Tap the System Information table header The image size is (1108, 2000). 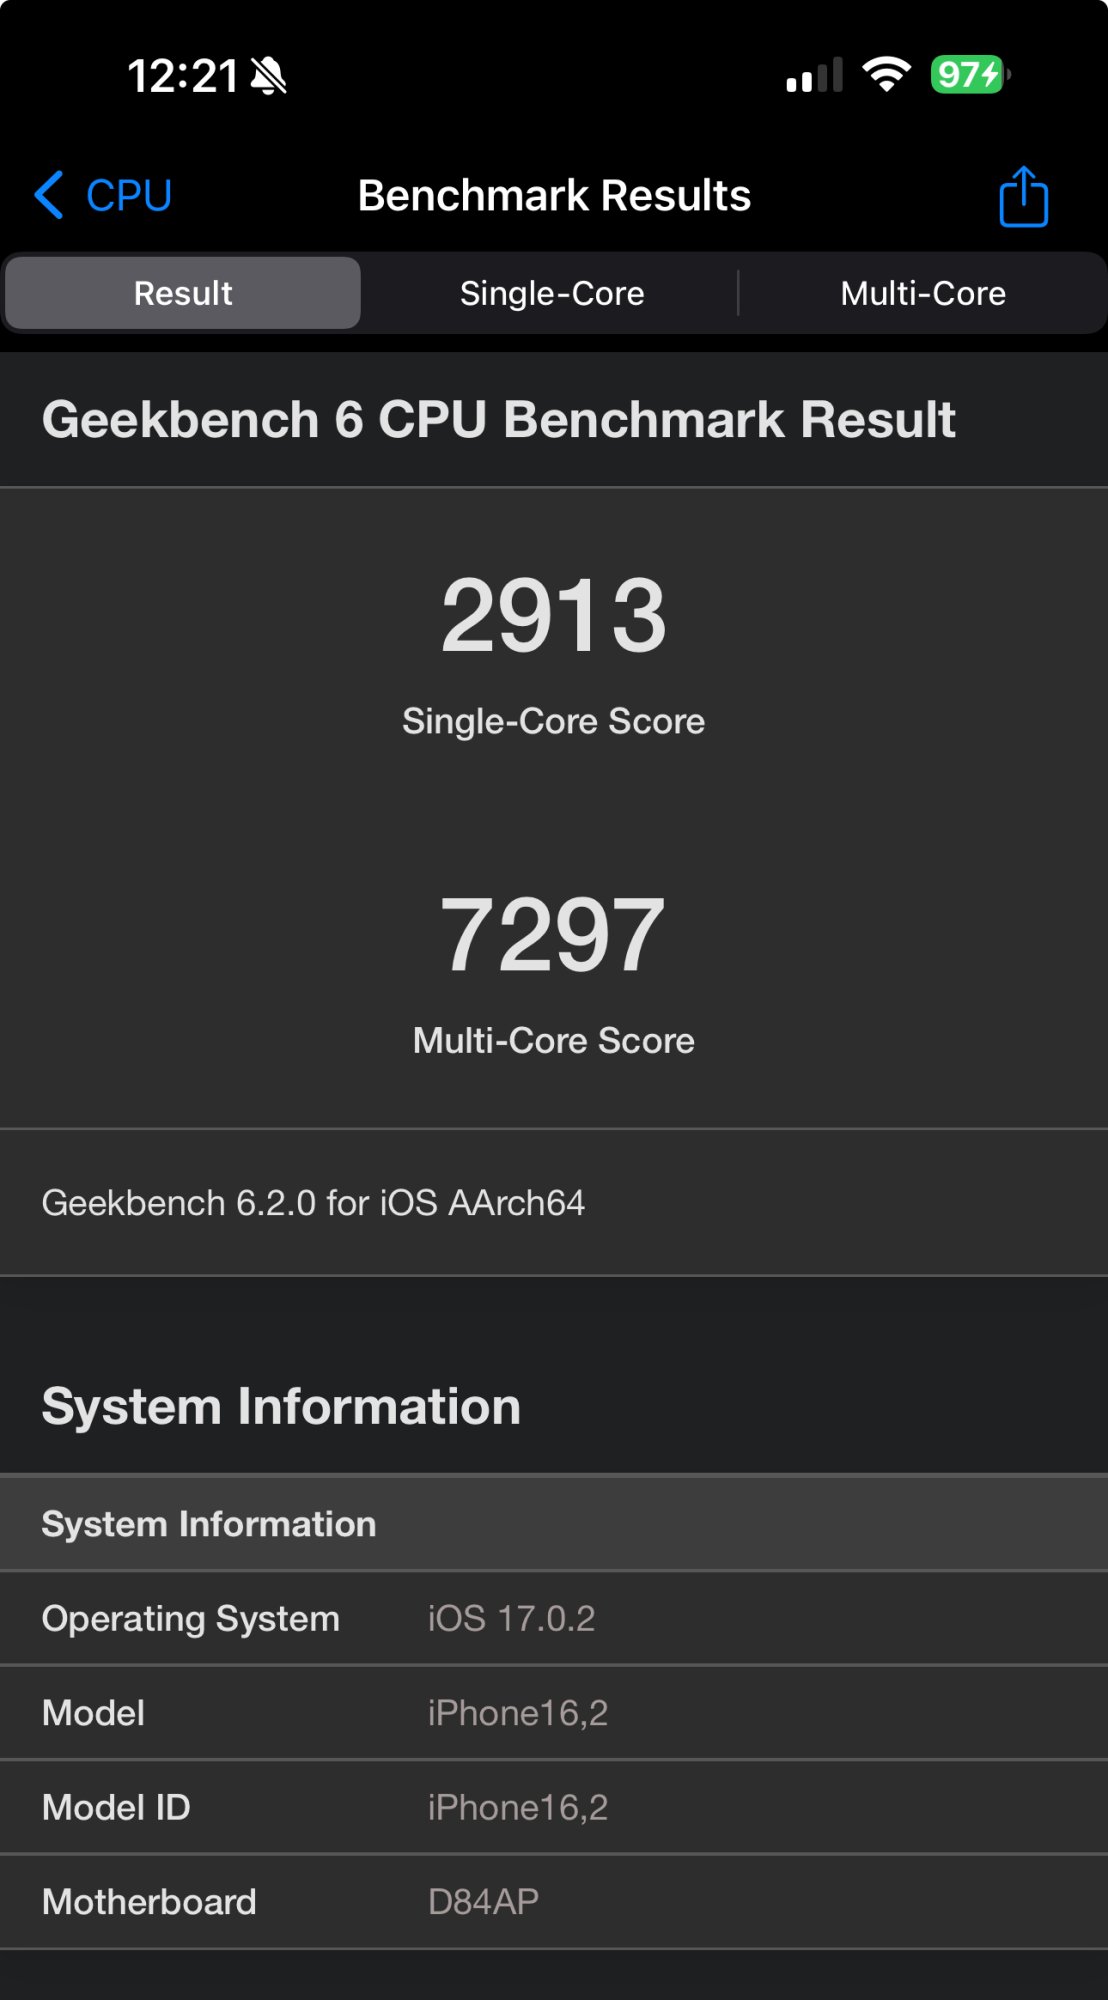tap(554, 1523)
